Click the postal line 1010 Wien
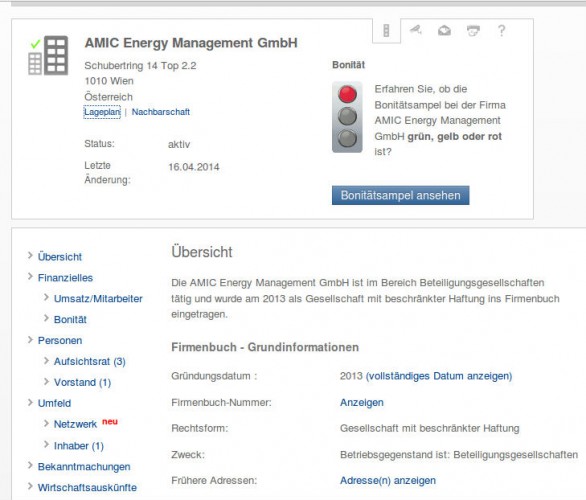Screen dimensions: 586x500 point(109,81)
